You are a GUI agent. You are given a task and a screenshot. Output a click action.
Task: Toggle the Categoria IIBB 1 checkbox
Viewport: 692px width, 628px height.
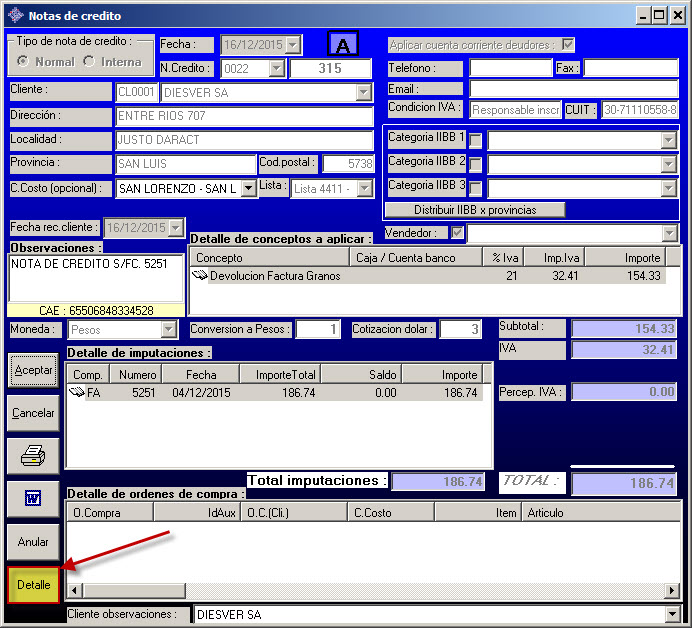click(476, 140)
